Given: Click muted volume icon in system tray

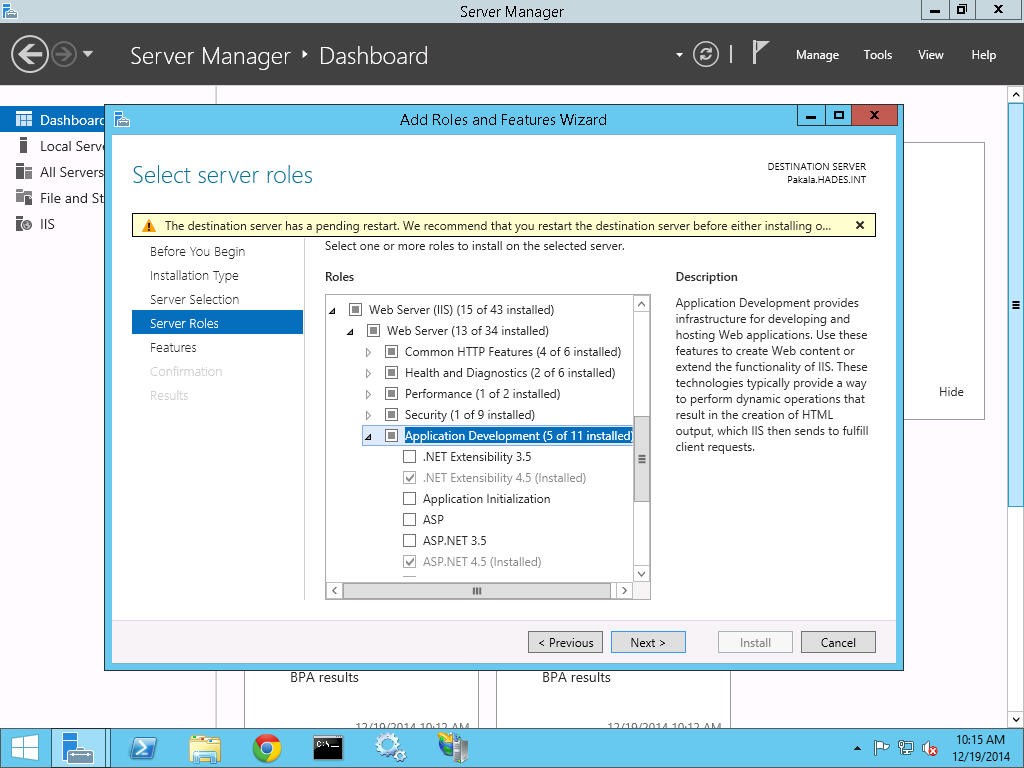Looking at the screenshot, I should 929,748.
